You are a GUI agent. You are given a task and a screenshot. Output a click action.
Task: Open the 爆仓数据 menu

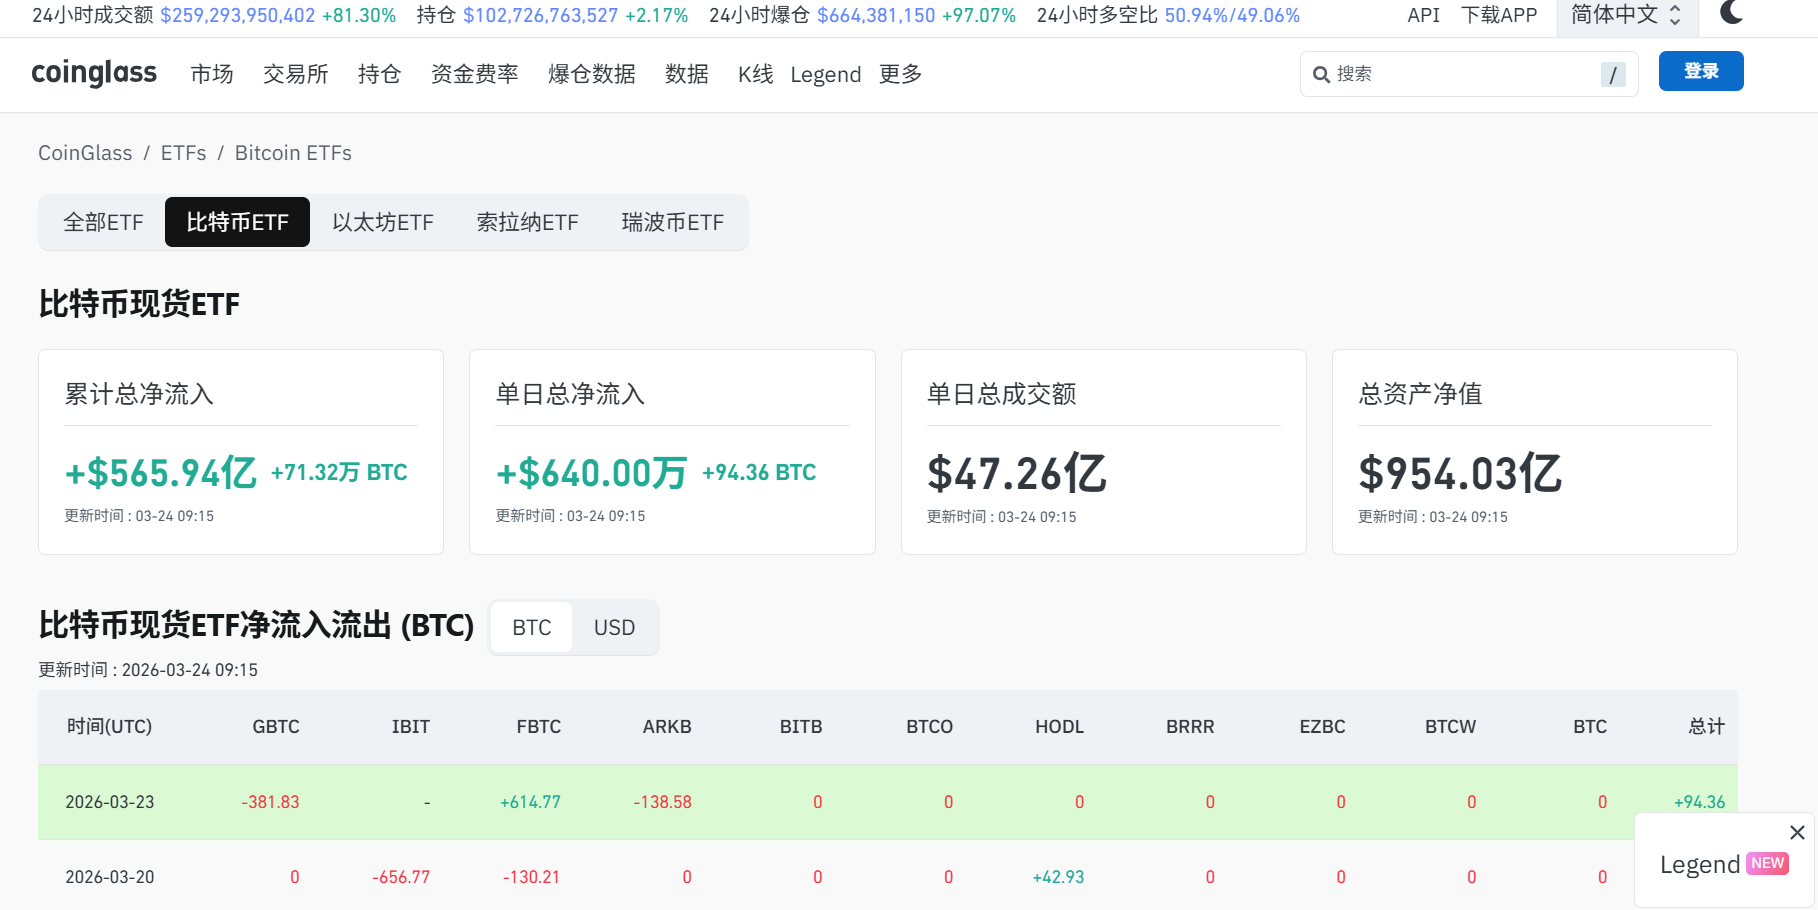point(591,74)
